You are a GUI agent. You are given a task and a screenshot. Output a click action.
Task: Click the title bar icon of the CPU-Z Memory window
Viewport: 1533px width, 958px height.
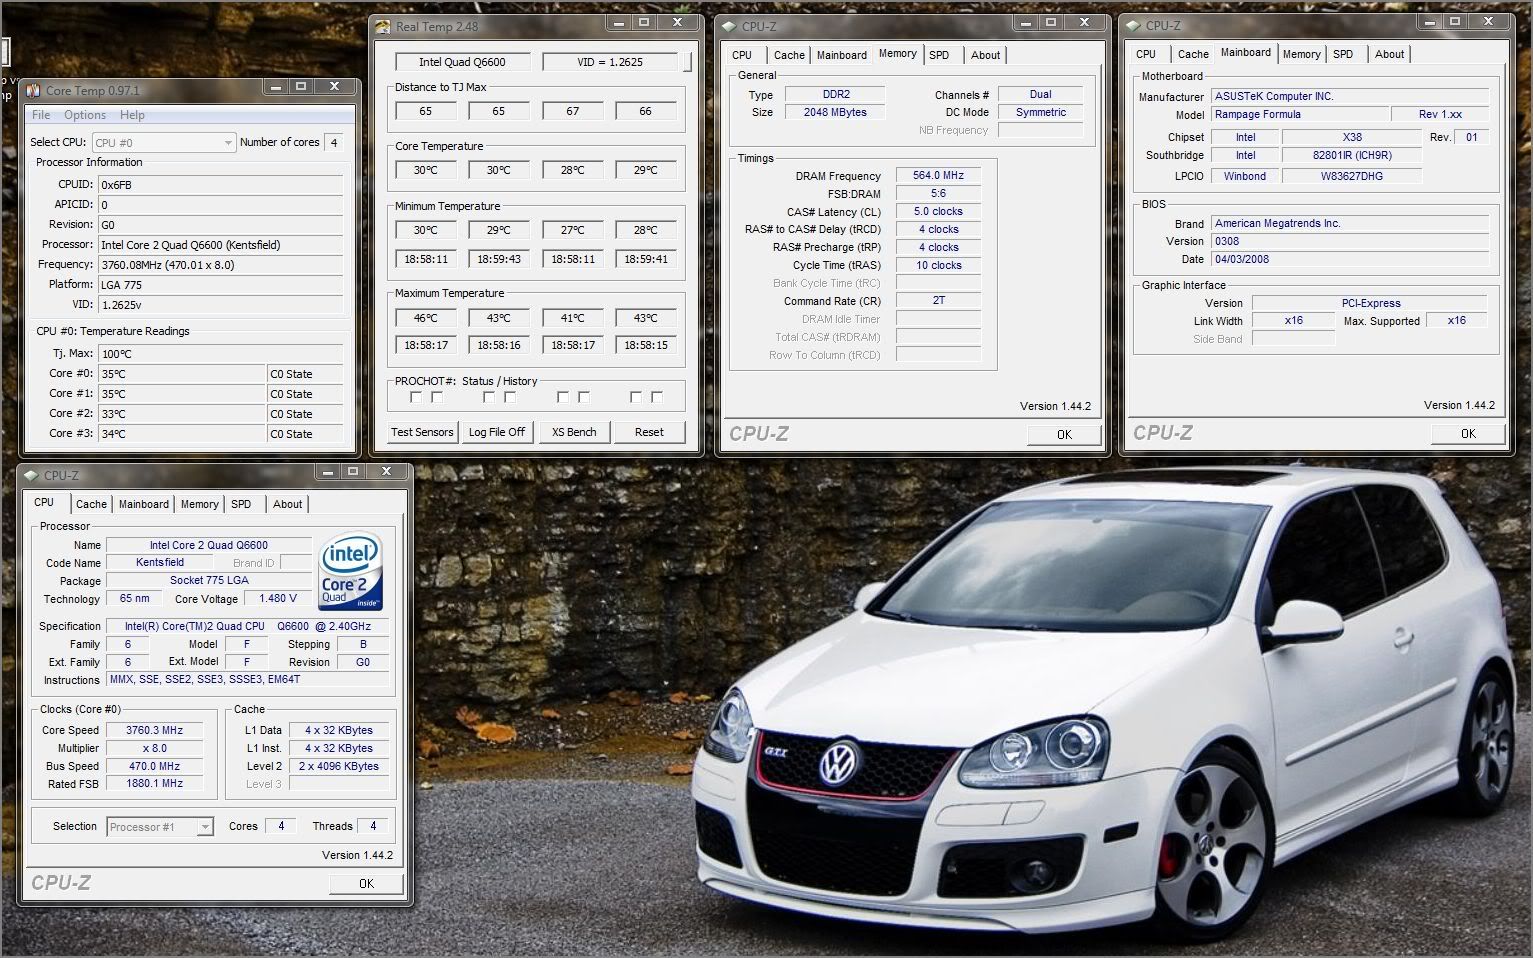[x=729, y=27]
